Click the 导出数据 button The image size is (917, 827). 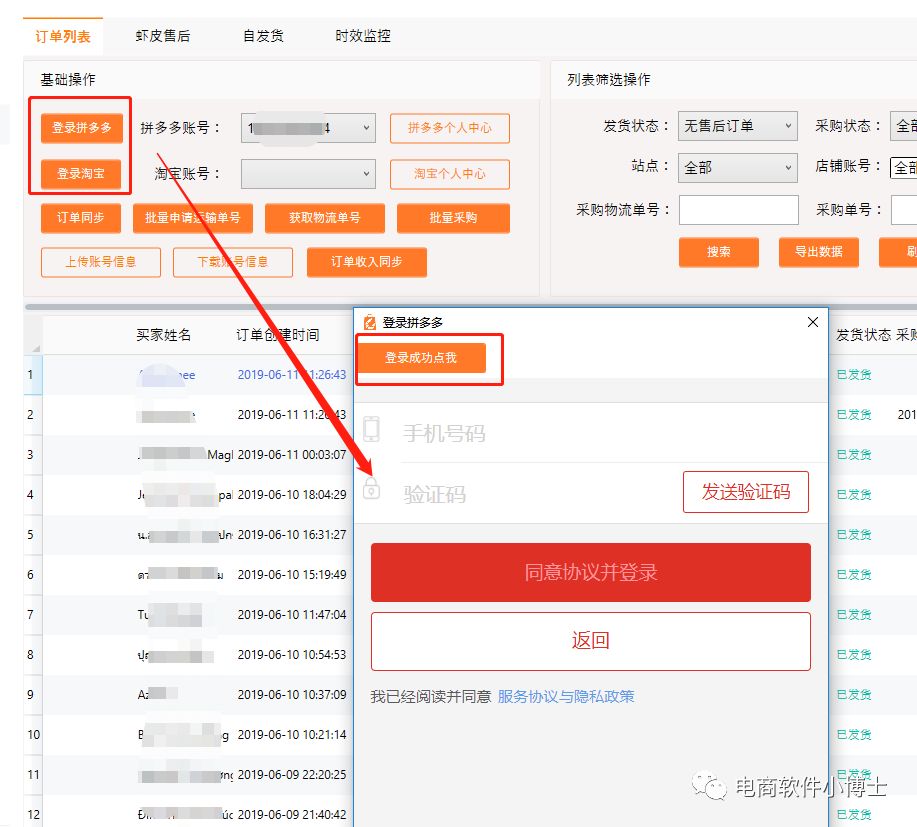[x=819, y=252]
